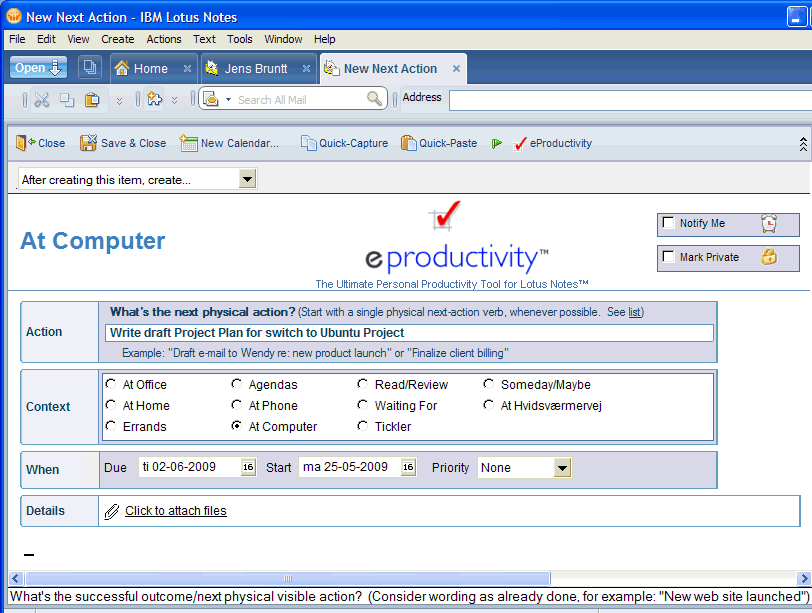Click the paperclip attach icon
Viewport: 812px width, 613px height.
coord(112,512)
